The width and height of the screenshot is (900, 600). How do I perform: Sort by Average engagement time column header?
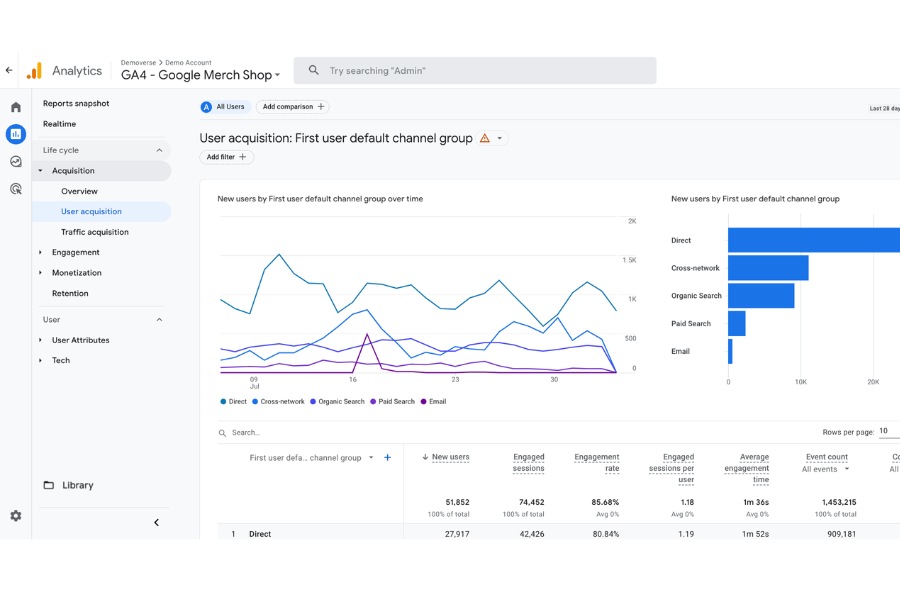coord(746,469)
